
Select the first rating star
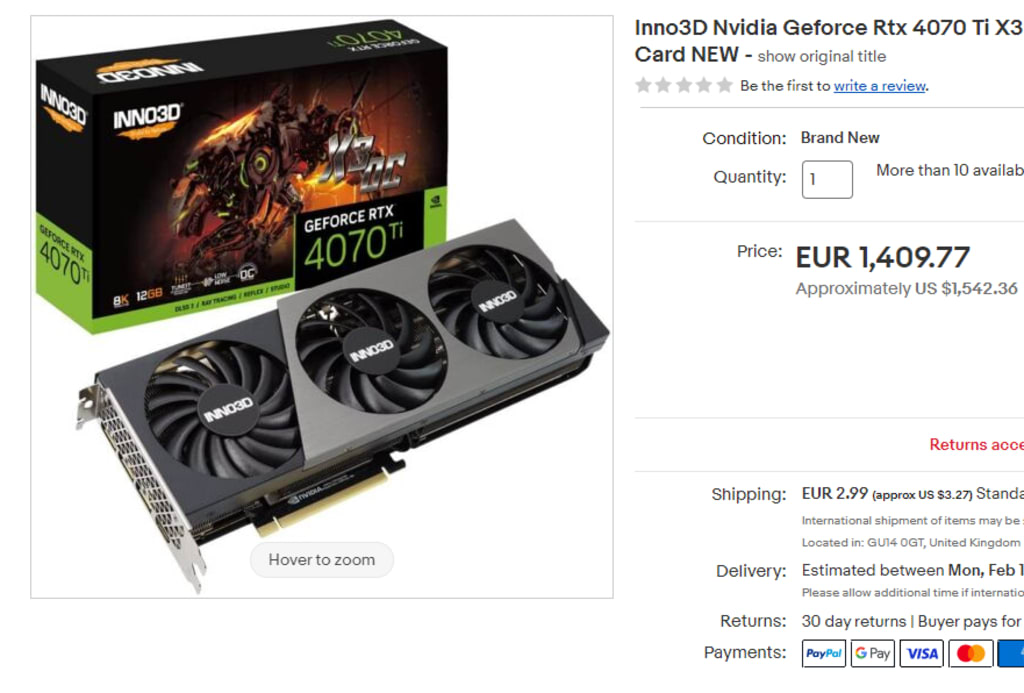pyautogui.click(x=643, y=85)
